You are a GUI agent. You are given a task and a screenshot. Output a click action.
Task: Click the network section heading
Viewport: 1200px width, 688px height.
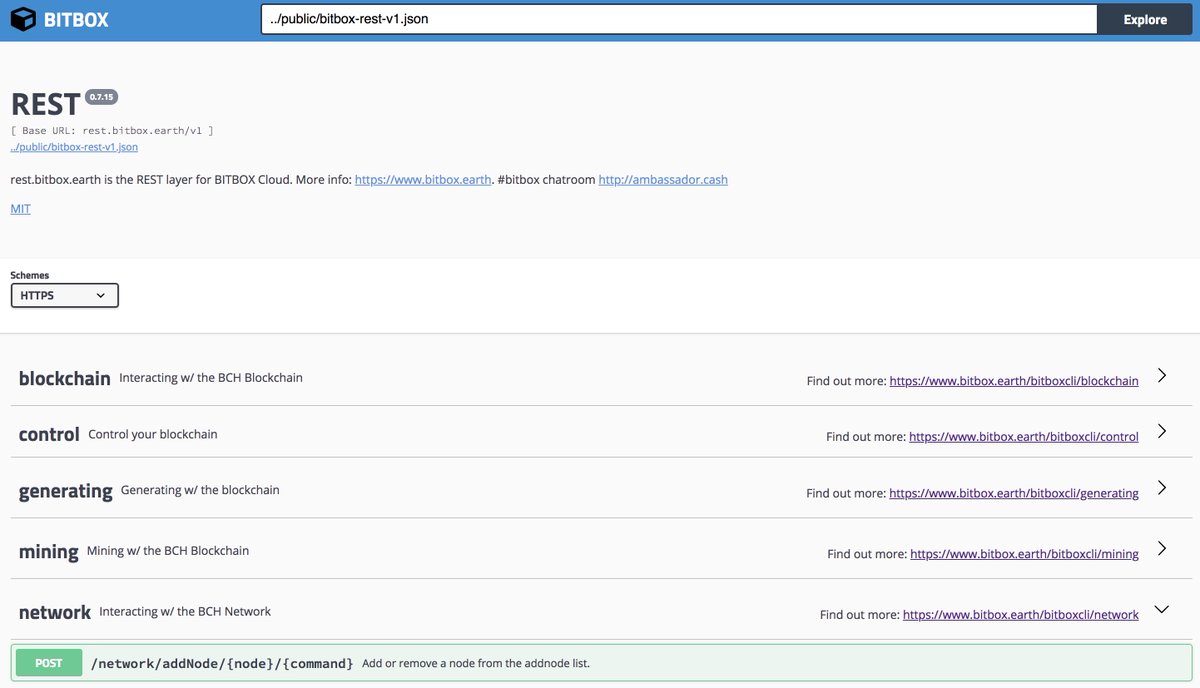[55, 612]
